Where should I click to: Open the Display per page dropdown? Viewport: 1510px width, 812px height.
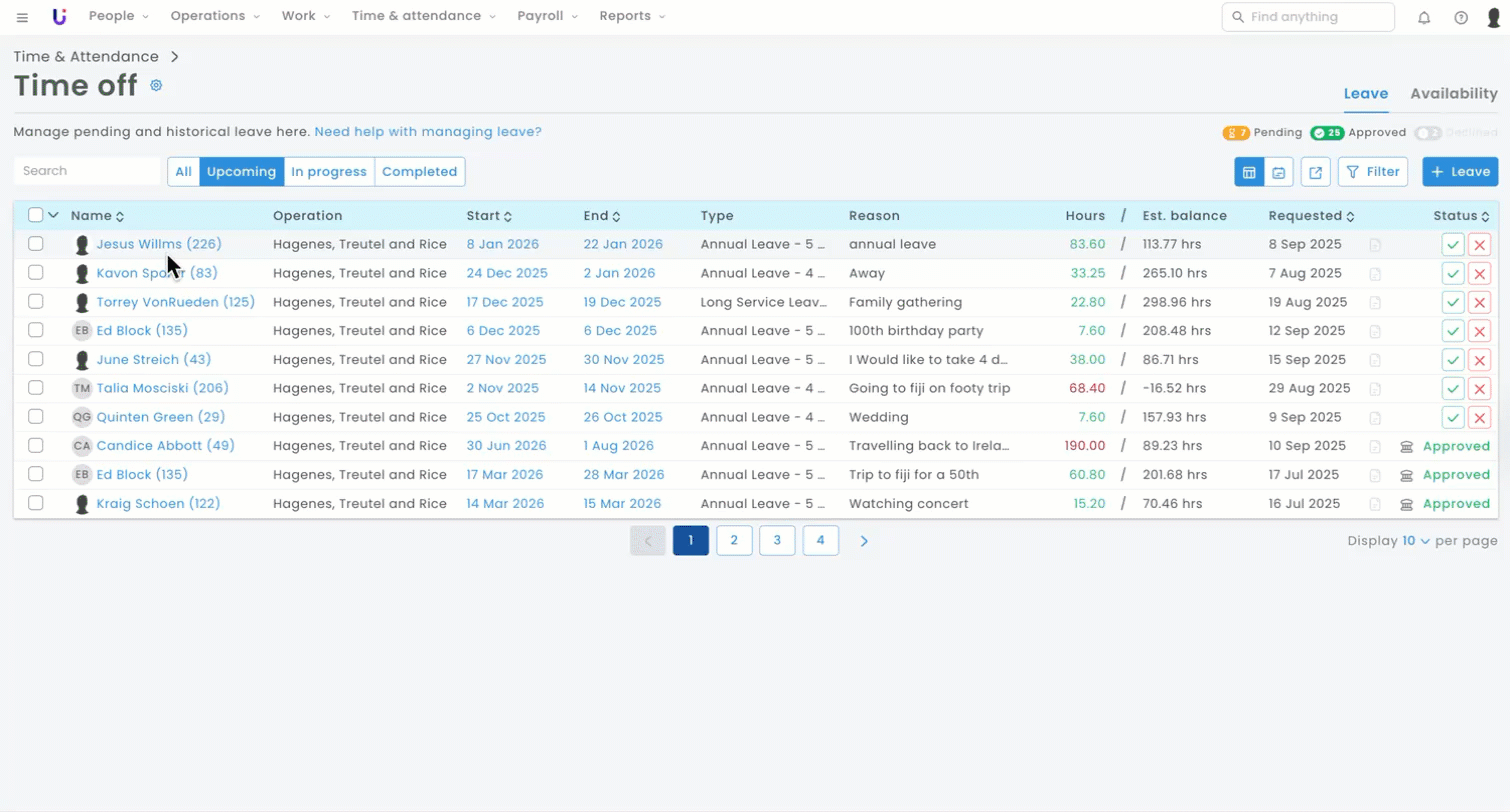click(x=1415, y=541)
